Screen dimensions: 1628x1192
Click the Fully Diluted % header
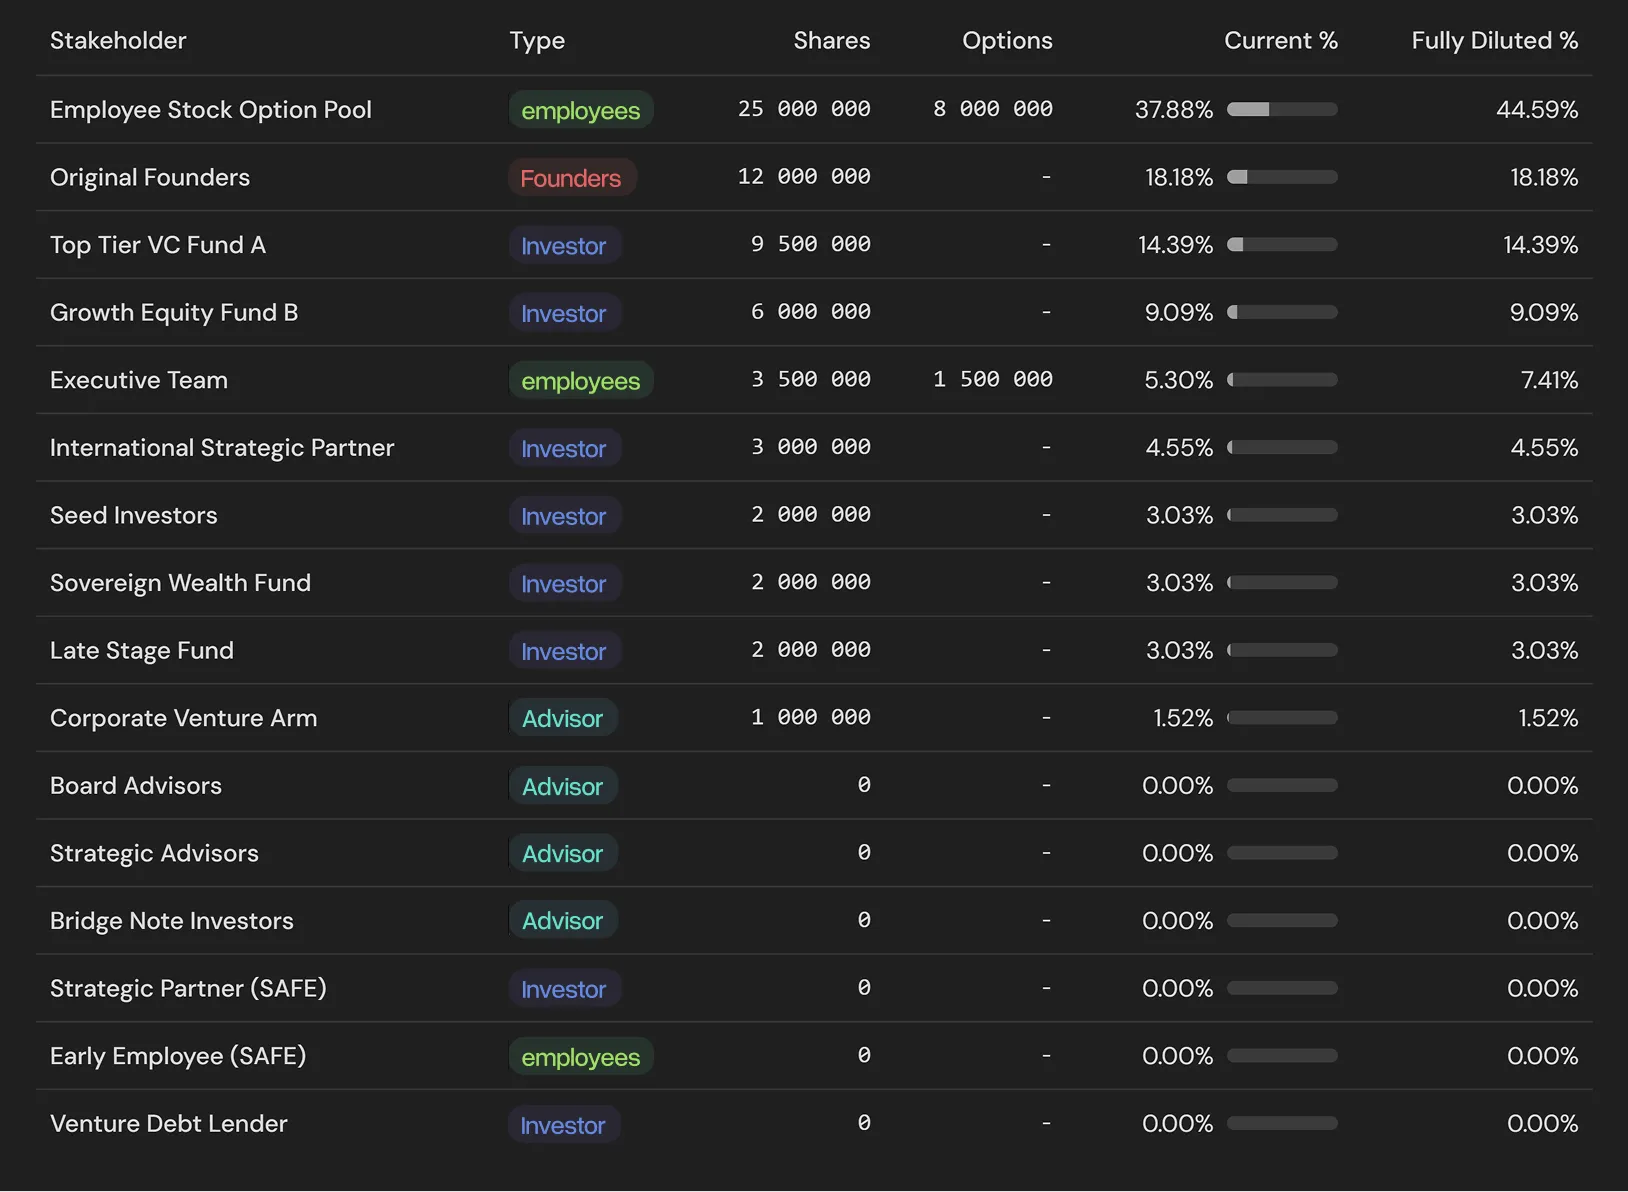(x=1494, y=41)
